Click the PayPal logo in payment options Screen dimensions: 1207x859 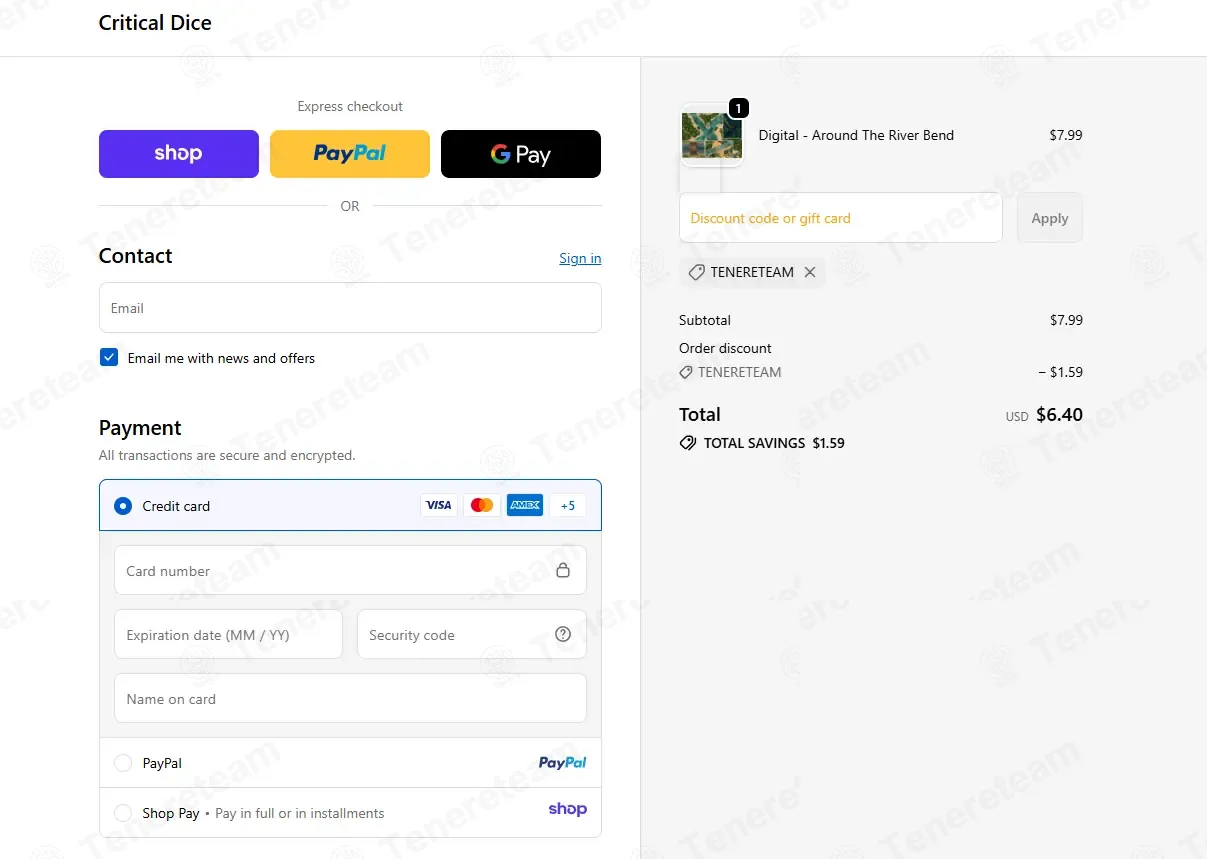click(x=562, y=762)
